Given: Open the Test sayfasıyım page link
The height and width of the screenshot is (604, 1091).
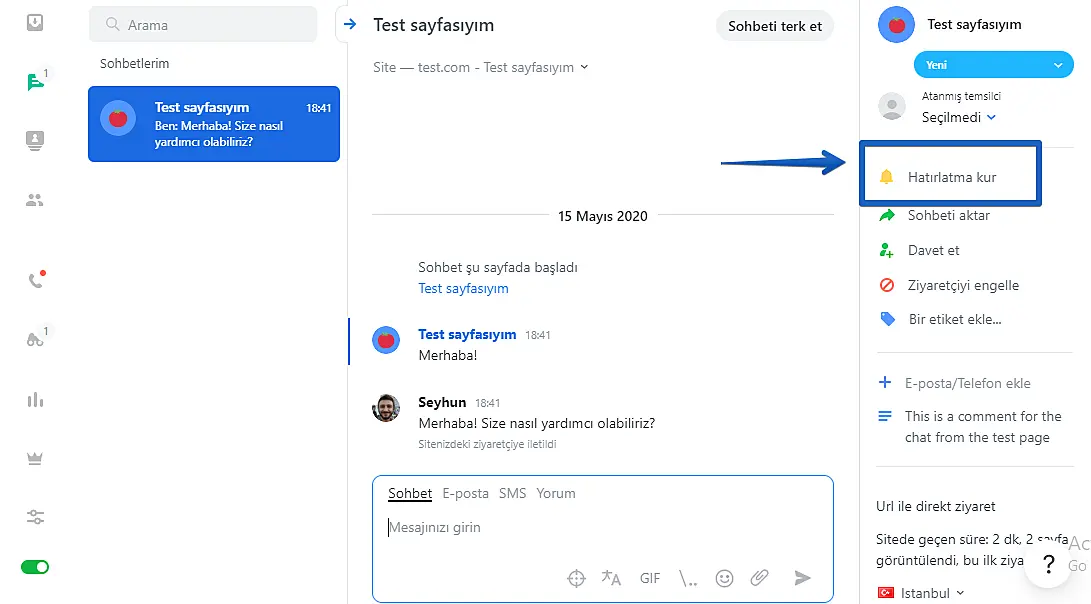Looking at the screenshot, I should 463,288.
